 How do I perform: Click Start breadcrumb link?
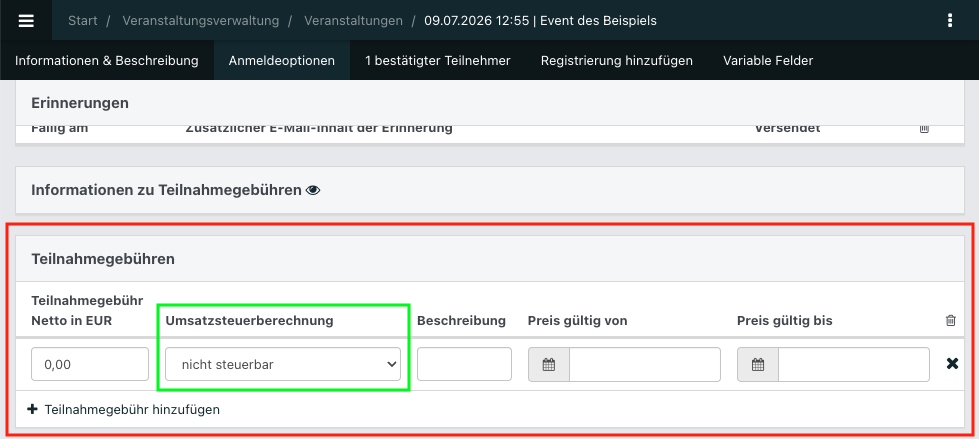coord(82,21)
